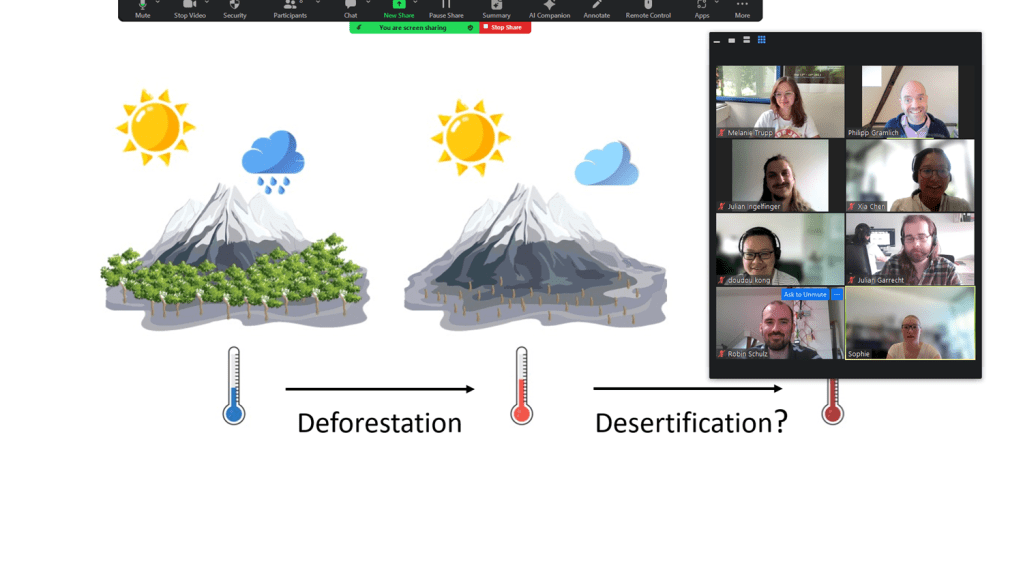The height and width of the screenshot is (570, 1023).
Task: Open the Participants panel
Action: (290, 8)
